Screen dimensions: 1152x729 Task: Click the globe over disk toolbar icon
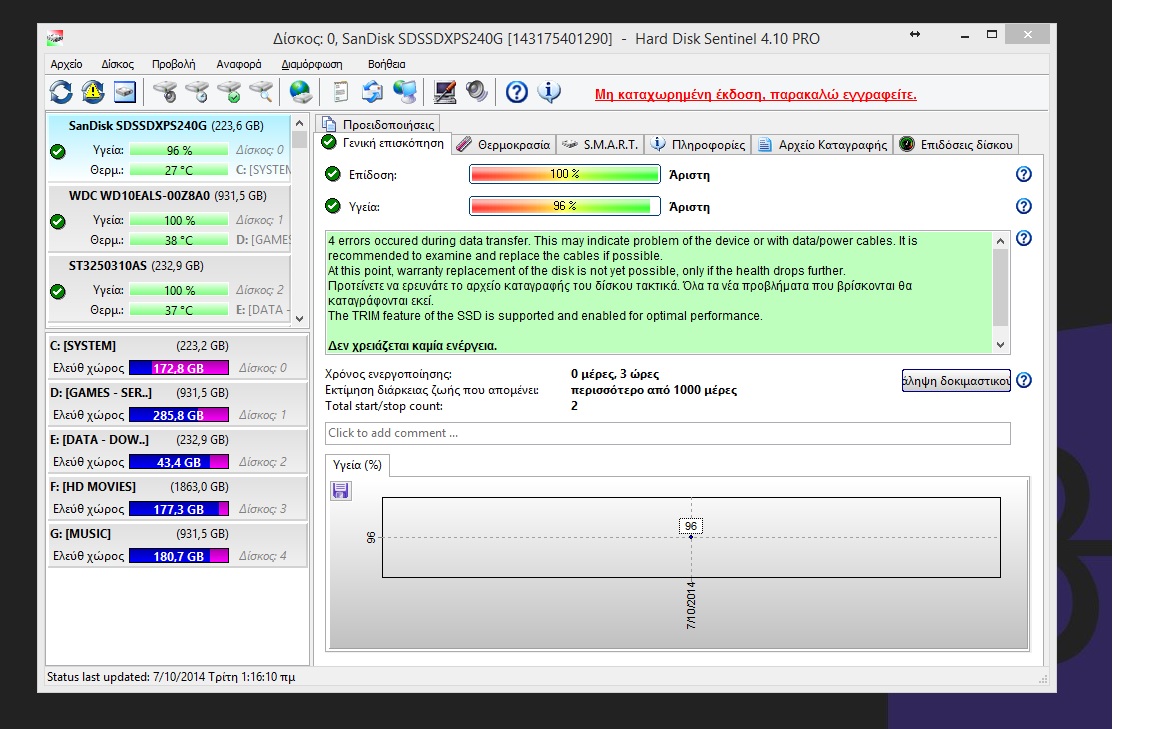click(x=300, y=92)
